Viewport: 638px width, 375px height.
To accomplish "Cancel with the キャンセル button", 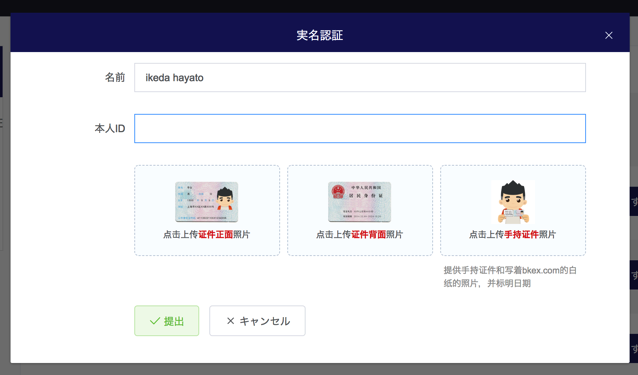I will [x=258, y=321].
